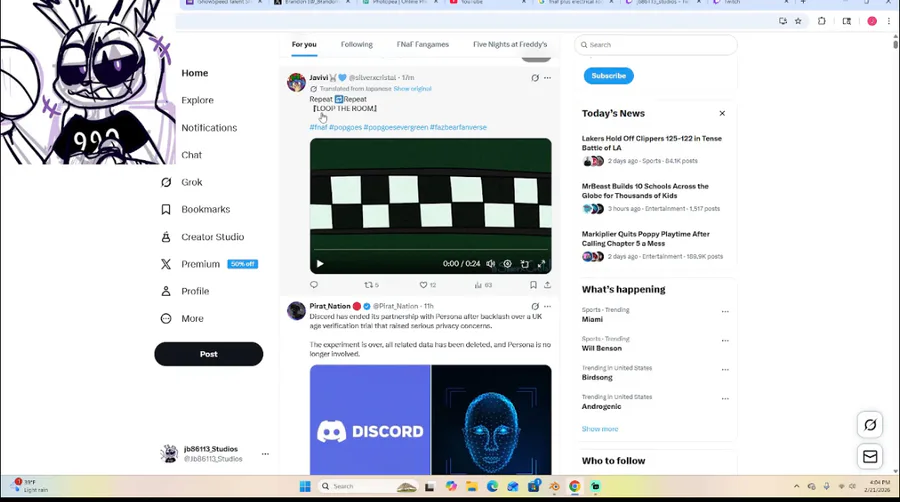This screenshot has height=502, width=900.
Task: Open the #fnaf hashtag
Action: [319, 127]
